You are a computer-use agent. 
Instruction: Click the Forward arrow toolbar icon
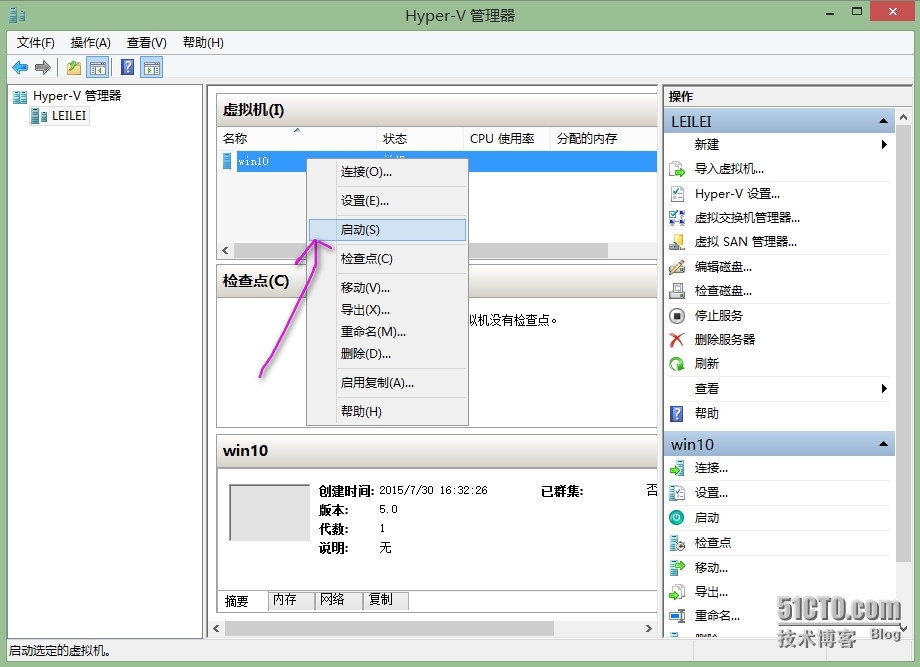coord(43,67)
